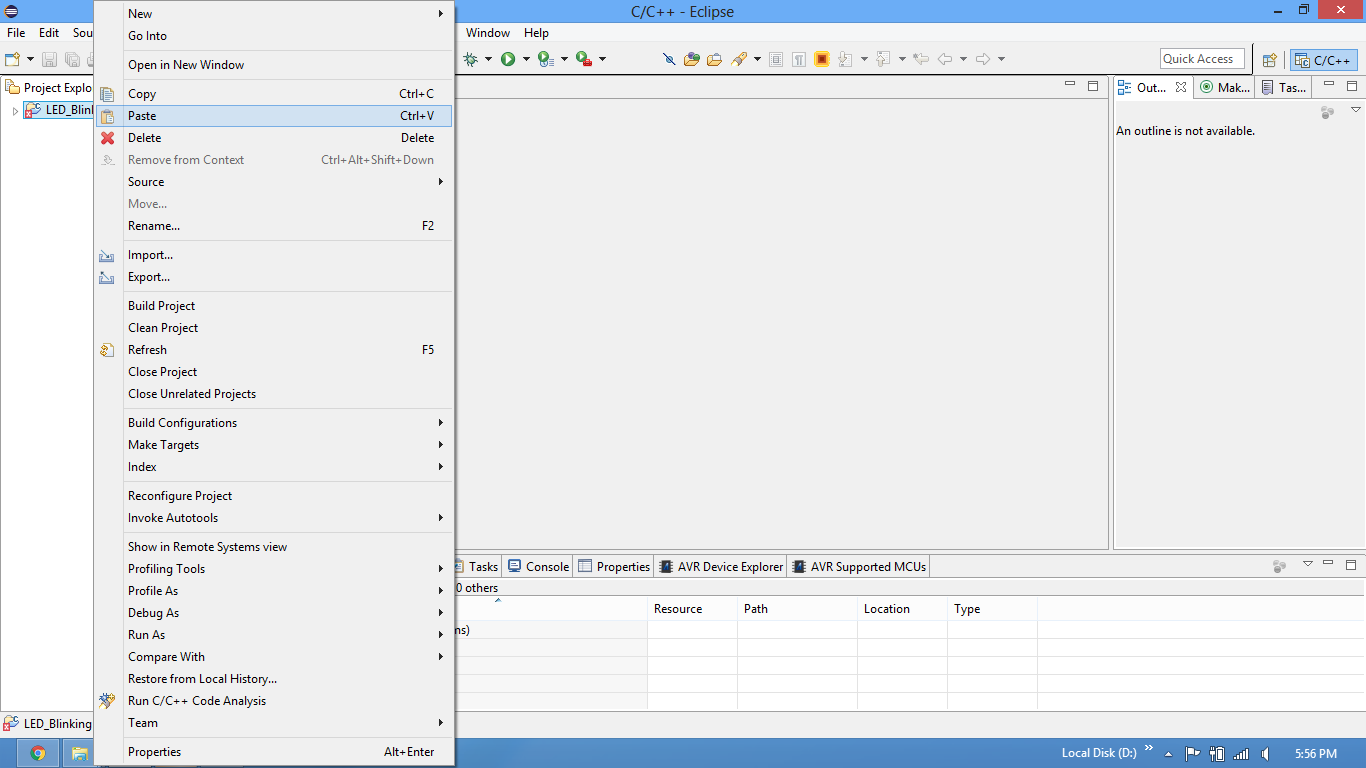Switch to the Tasks tab beside Make Targets
Viewport: 1366px width, 768px height.
1284,88
